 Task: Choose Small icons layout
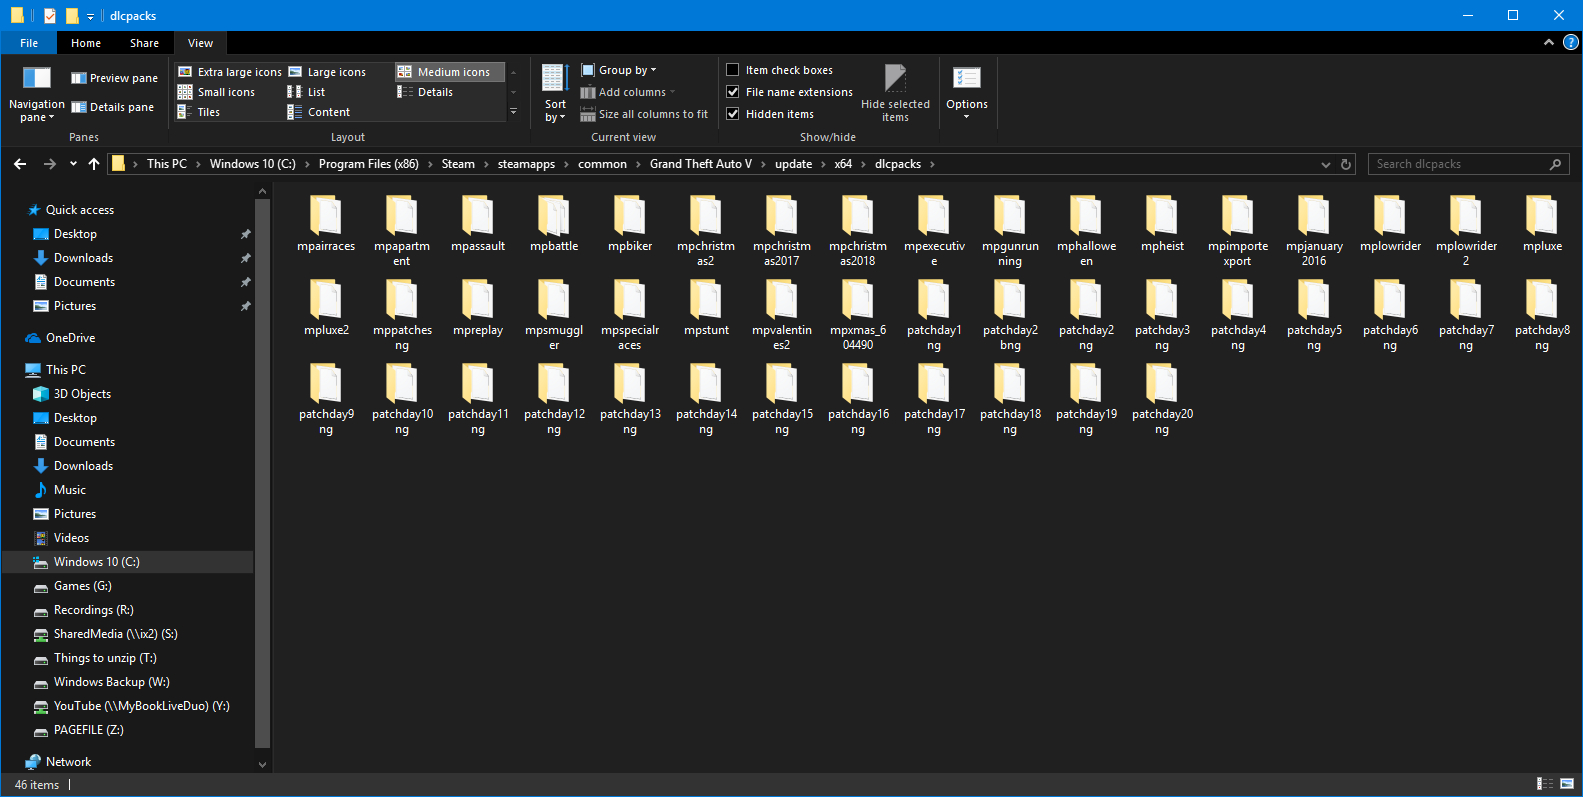coord(216,92)
